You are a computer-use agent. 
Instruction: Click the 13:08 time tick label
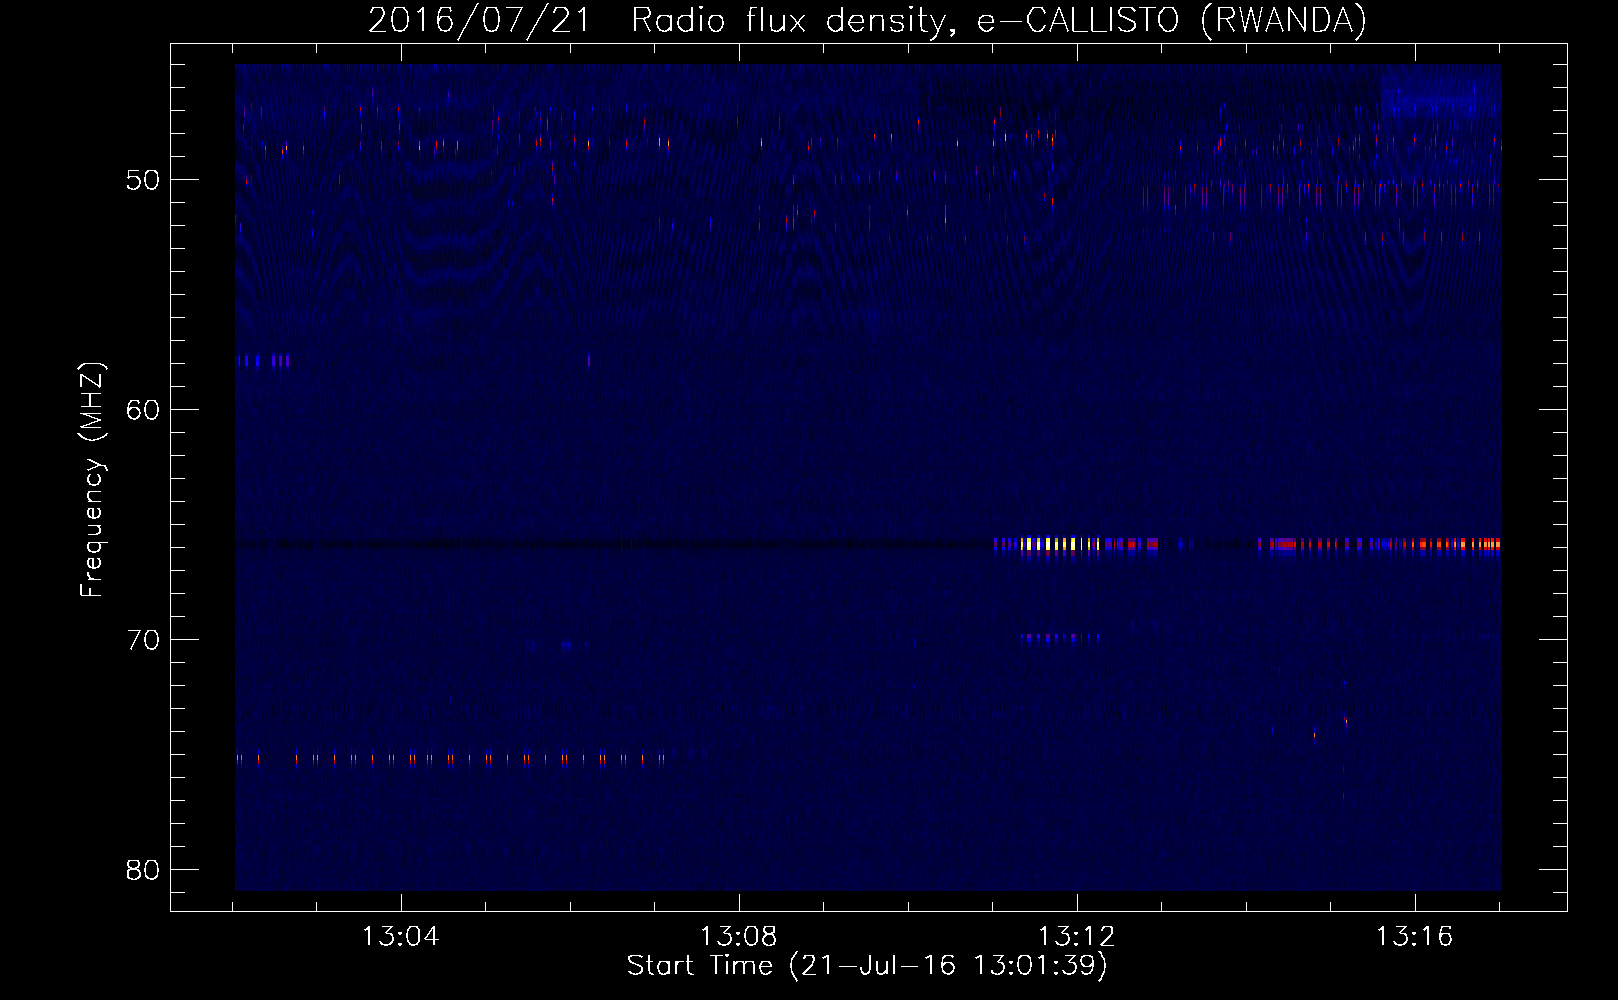pyautogui.click(x=738, y=936)
